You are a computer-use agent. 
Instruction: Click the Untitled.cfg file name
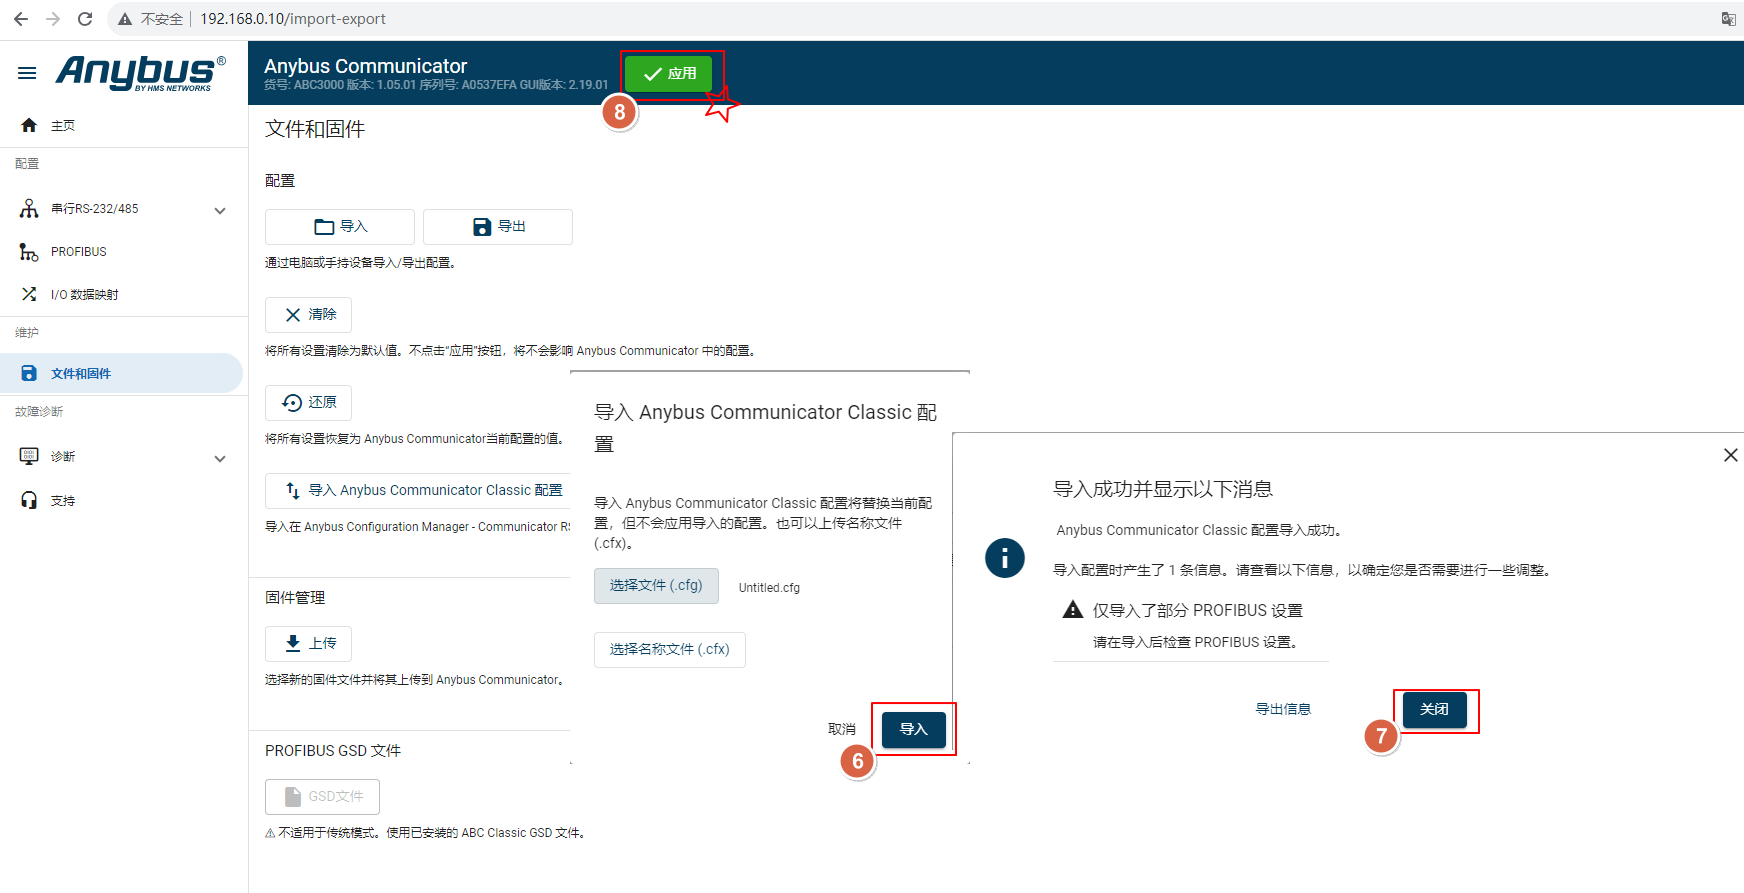(769, 588)
